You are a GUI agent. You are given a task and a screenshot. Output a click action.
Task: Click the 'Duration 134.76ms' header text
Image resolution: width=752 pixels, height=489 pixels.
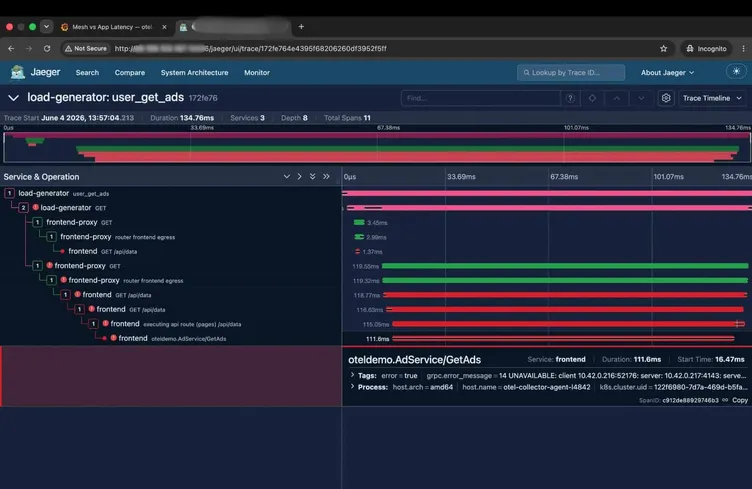182,118
